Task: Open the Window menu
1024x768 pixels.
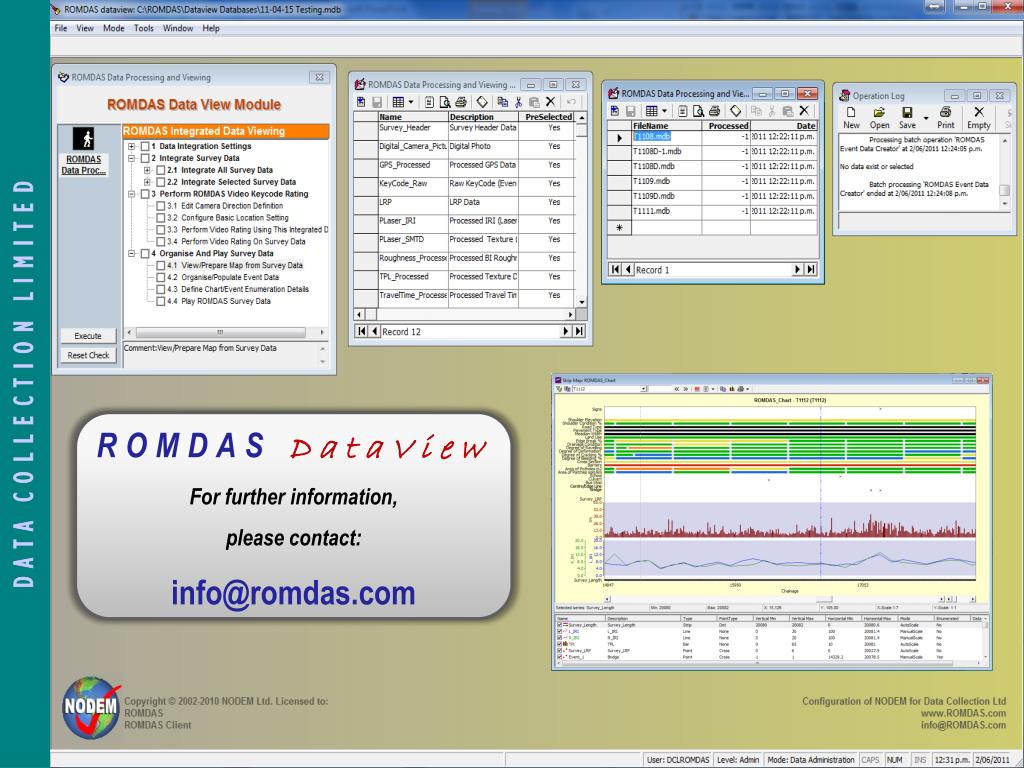Action: click(178, 28)
